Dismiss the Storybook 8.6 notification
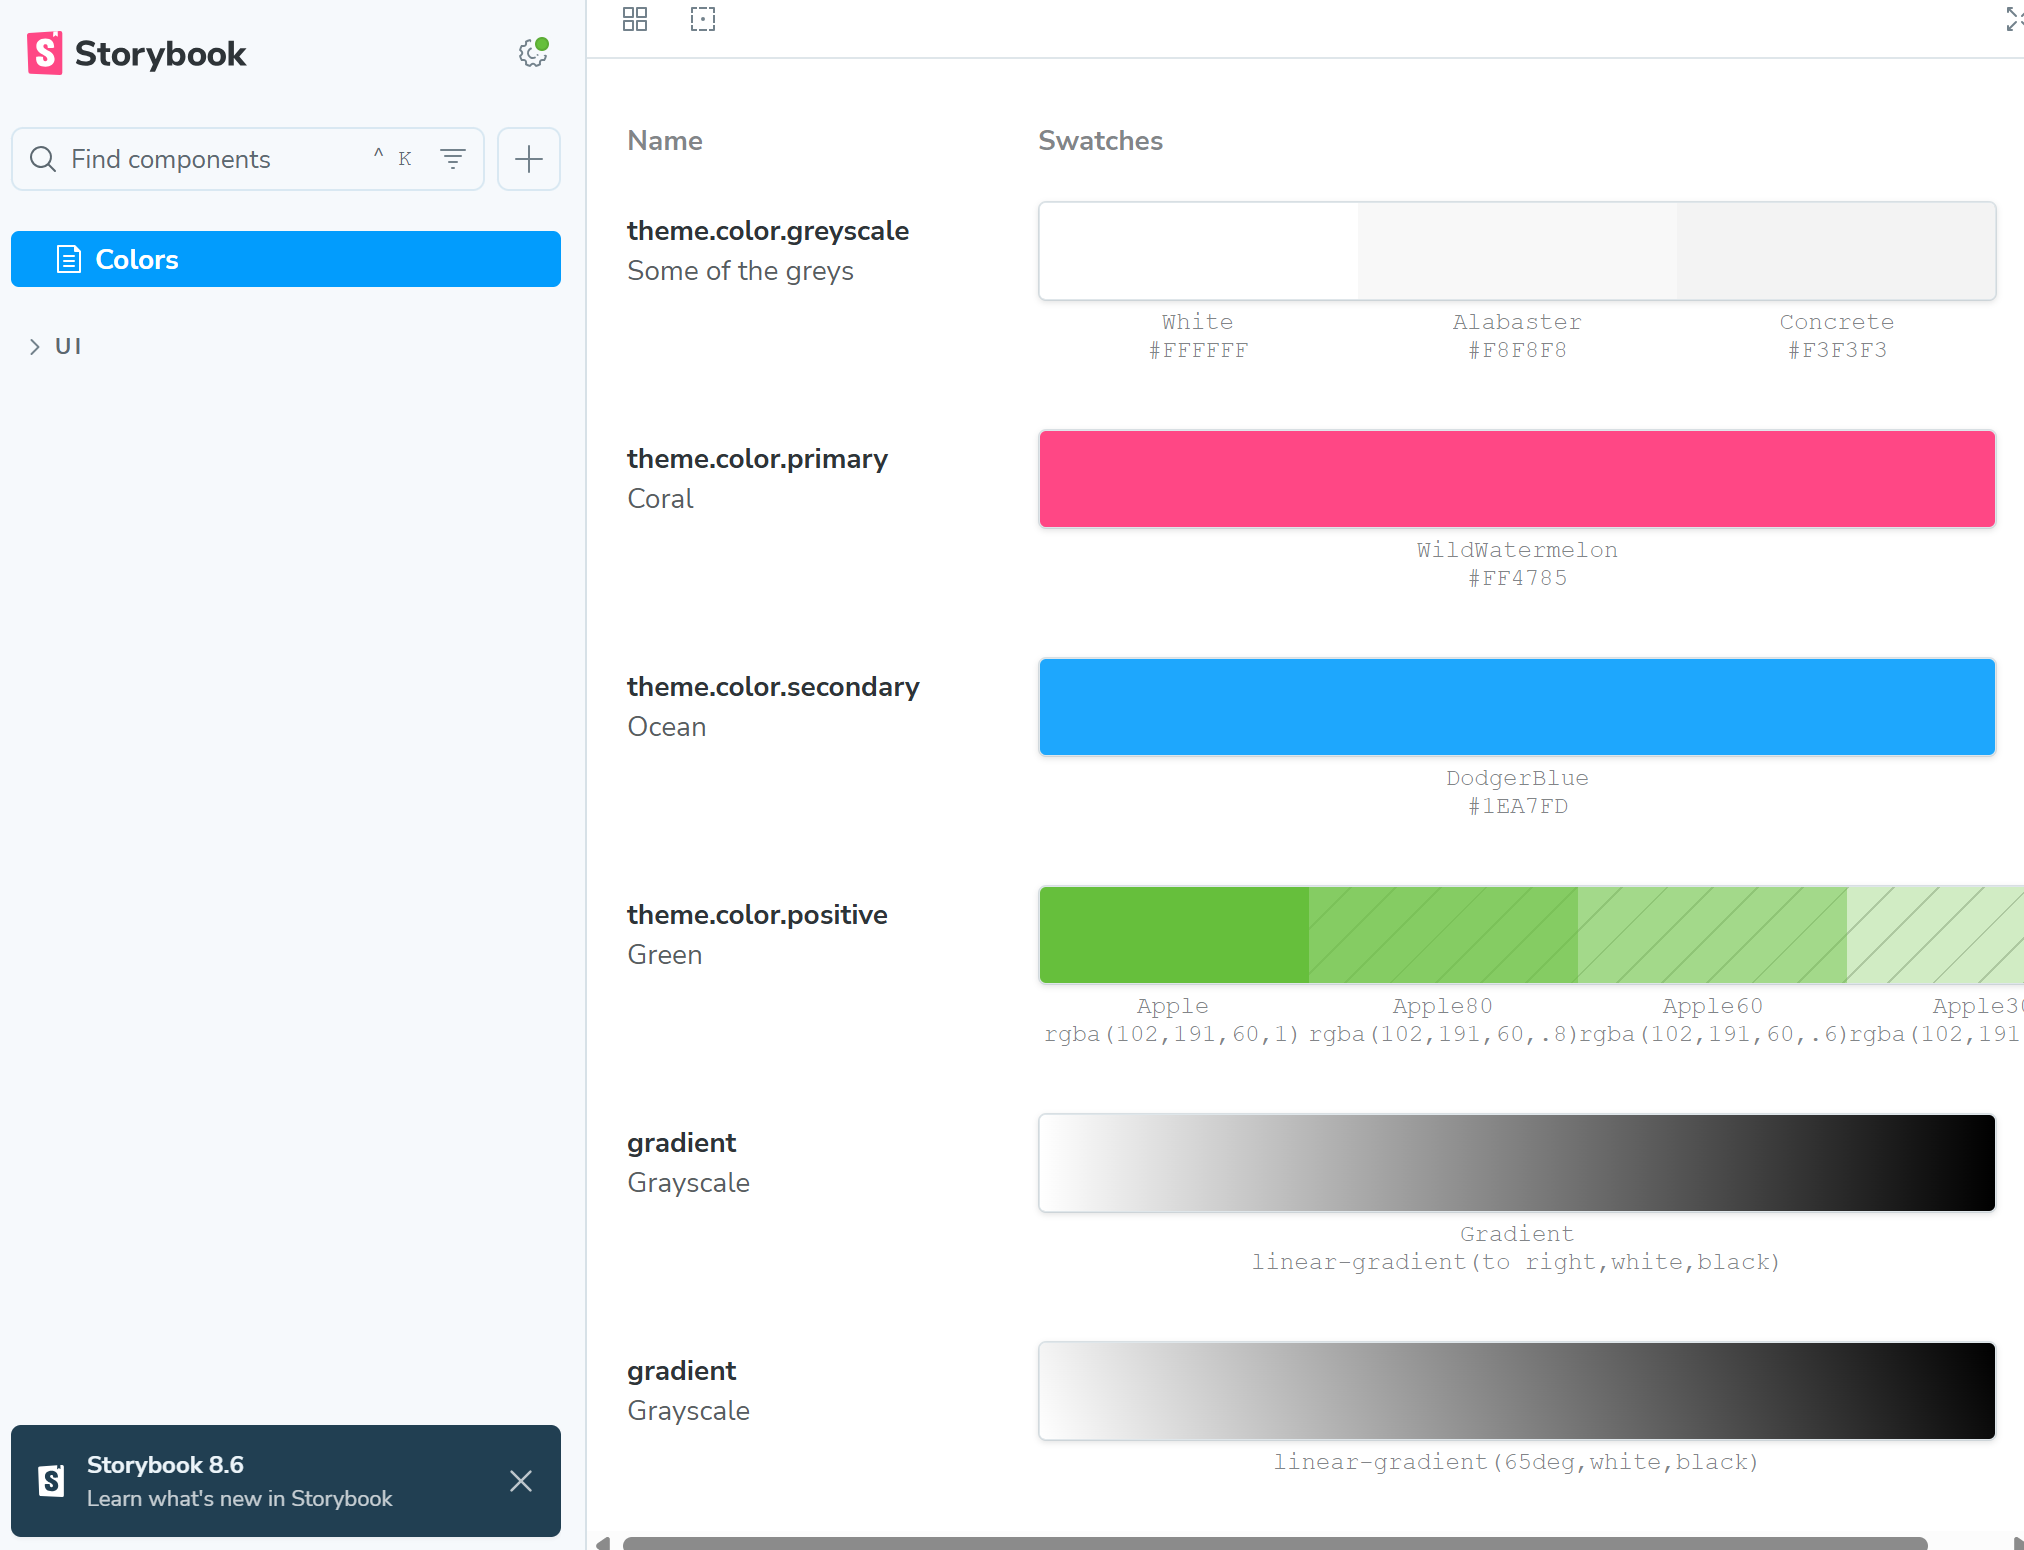The height and width of the screenshot is (1550, 2024). pyautogui.click(x=521, y=1481)
